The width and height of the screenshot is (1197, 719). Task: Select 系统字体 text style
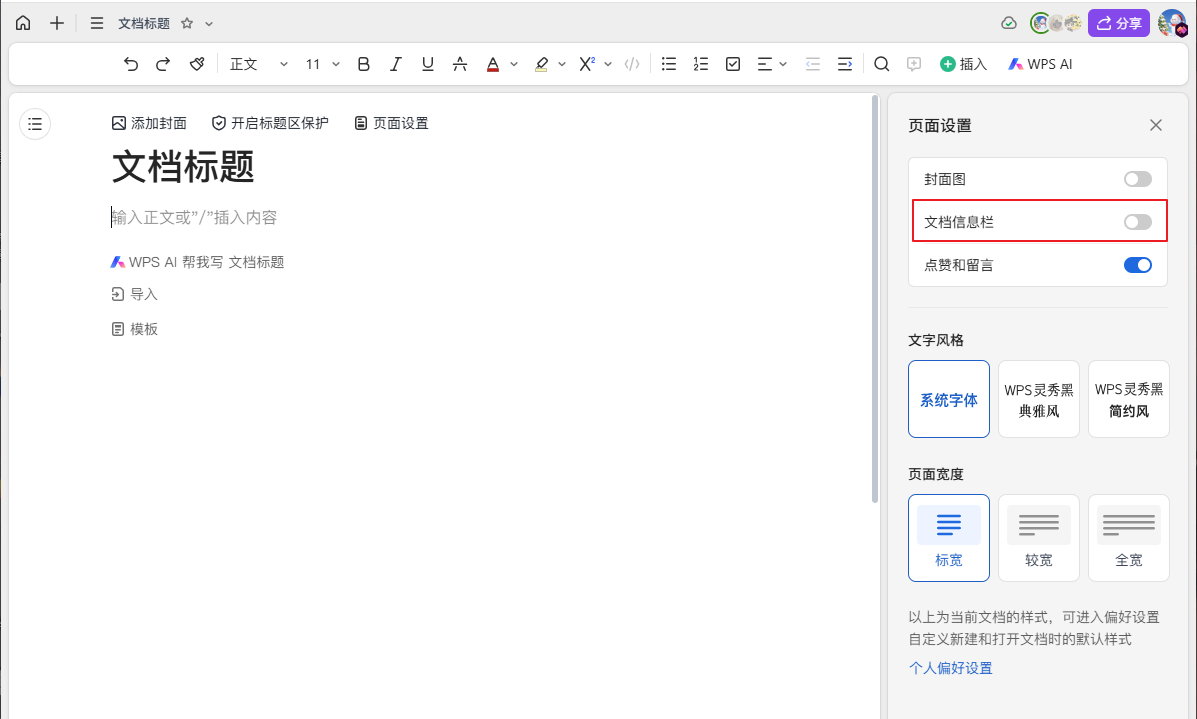(949, 399)
